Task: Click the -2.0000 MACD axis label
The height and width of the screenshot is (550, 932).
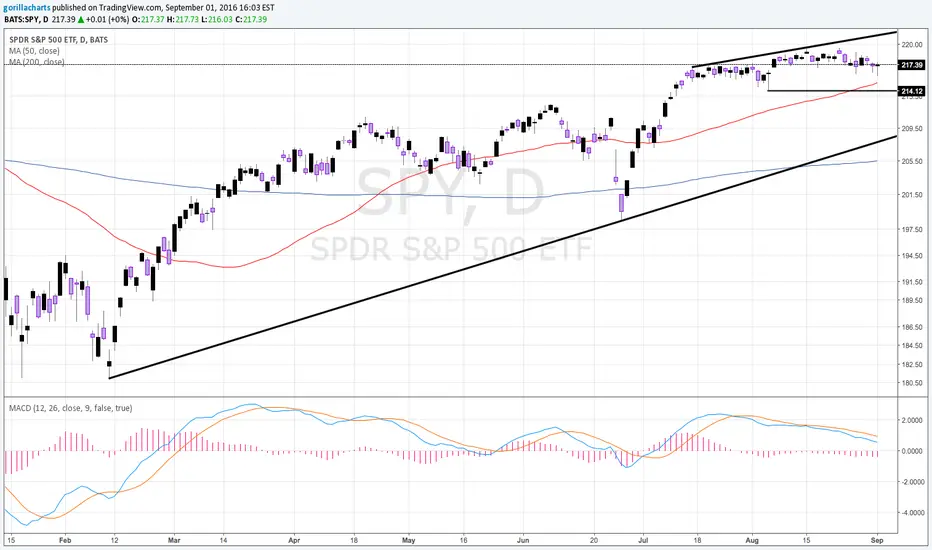Action: pos(911,482)
